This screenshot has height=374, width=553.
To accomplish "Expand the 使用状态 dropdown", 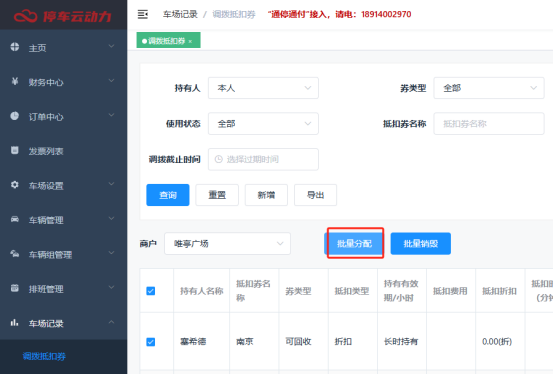I will coord(263,123).
